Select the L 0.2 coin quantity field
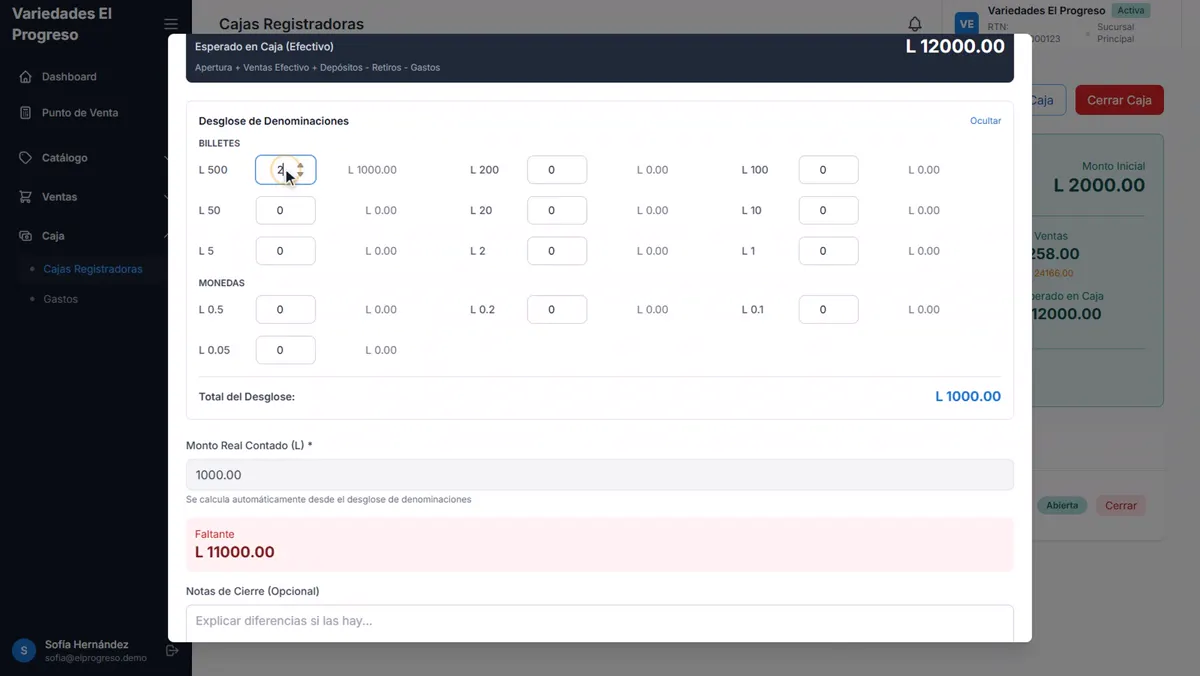This screenshot has height=676, width=1200. pos(557,309)
